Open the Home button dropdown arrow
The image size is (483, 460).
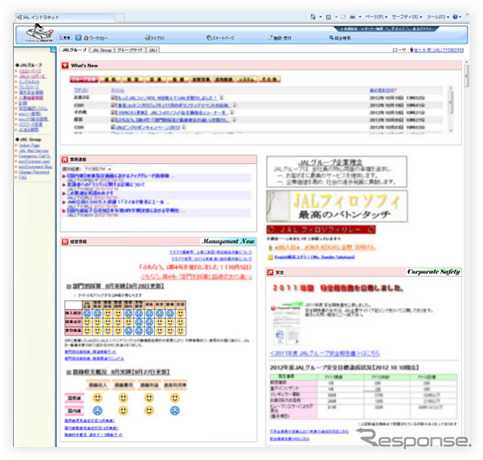pyautogui.click(x=320, y=17)
